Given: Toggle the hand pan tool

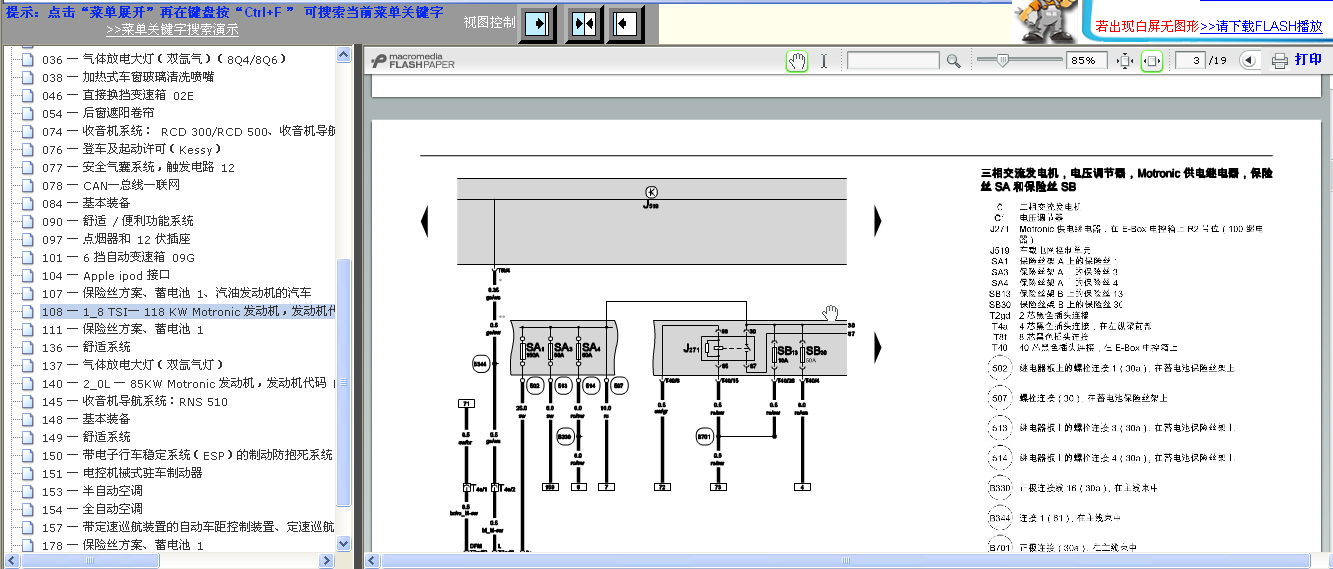Looking at the screenshot, I should tap(797, 61).
